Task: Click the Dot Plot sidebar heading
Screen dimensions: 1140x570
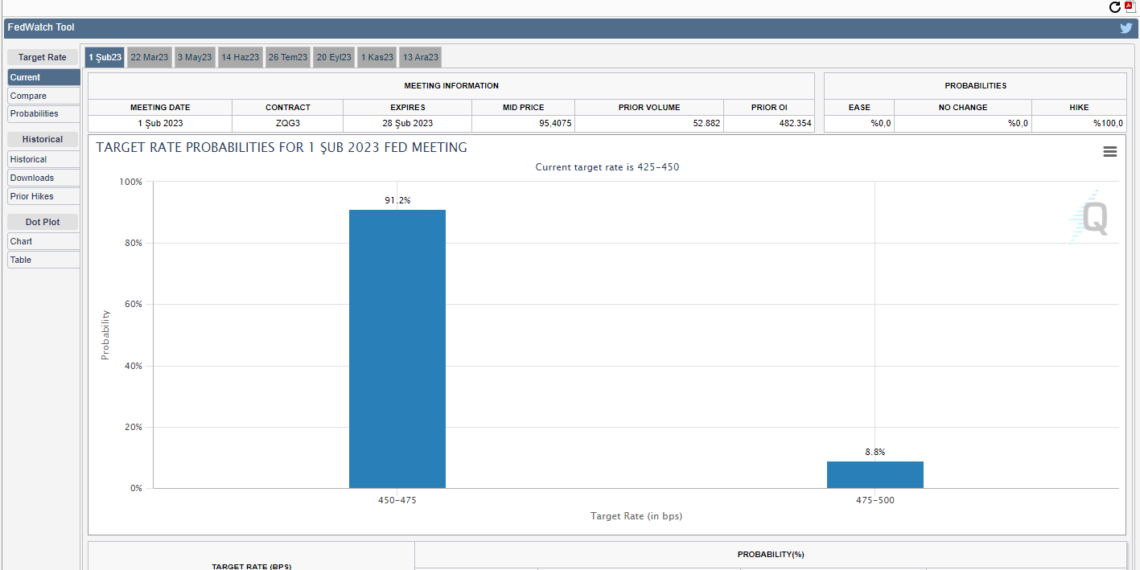Action: click(43, 222)
